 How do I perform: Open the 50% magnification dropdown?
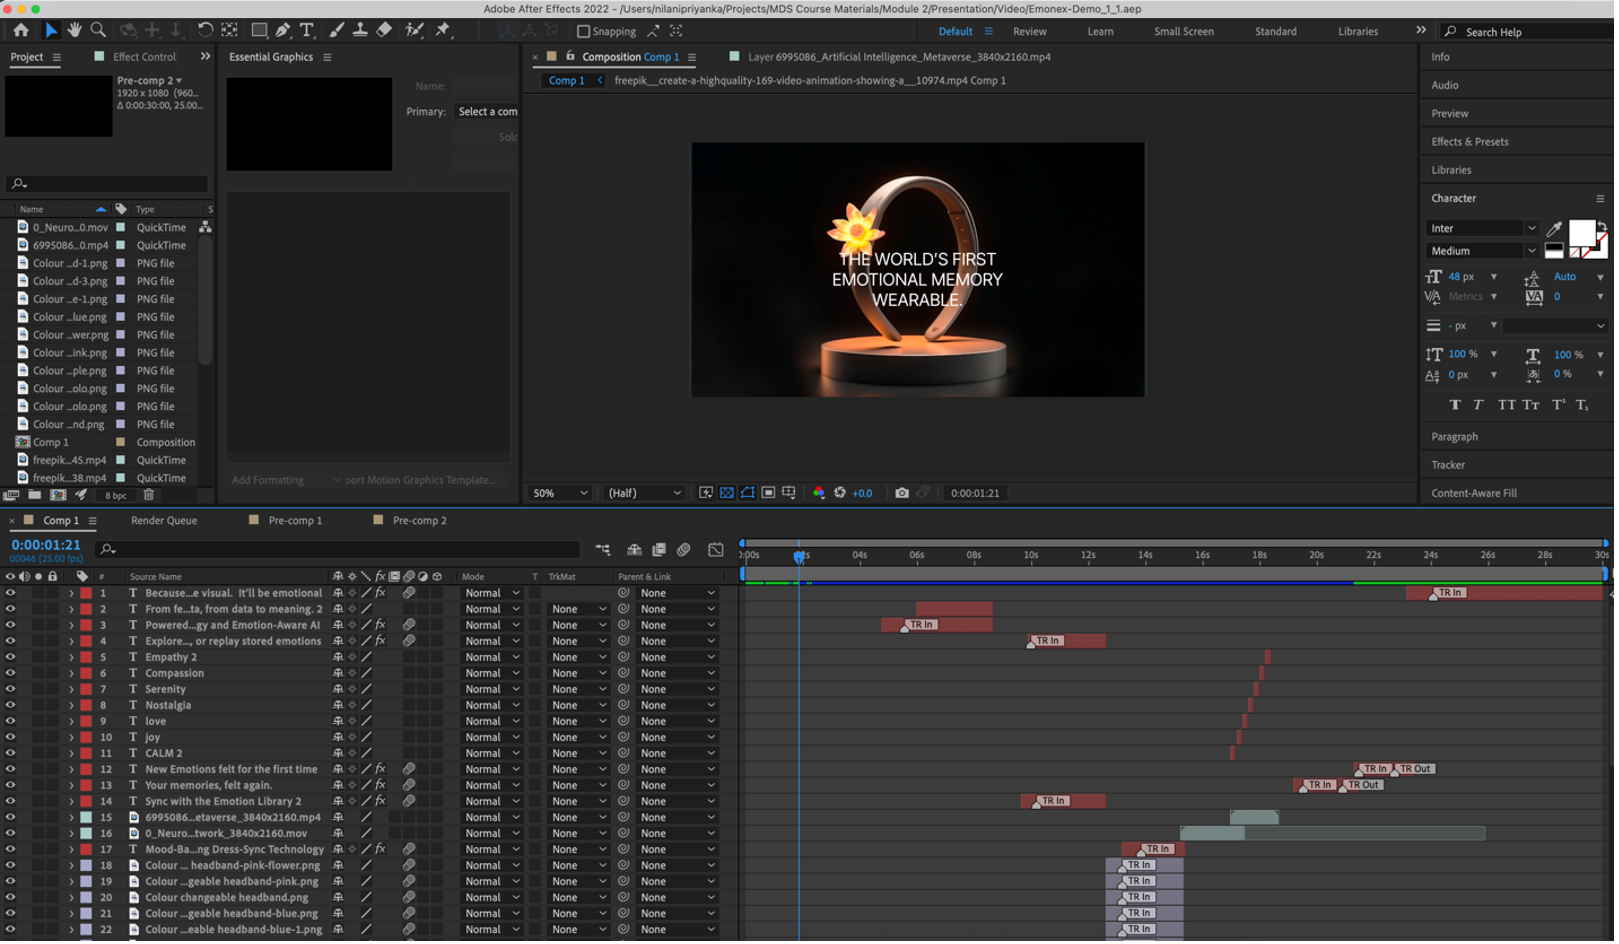pyautogui.click(x=559, y=493)
